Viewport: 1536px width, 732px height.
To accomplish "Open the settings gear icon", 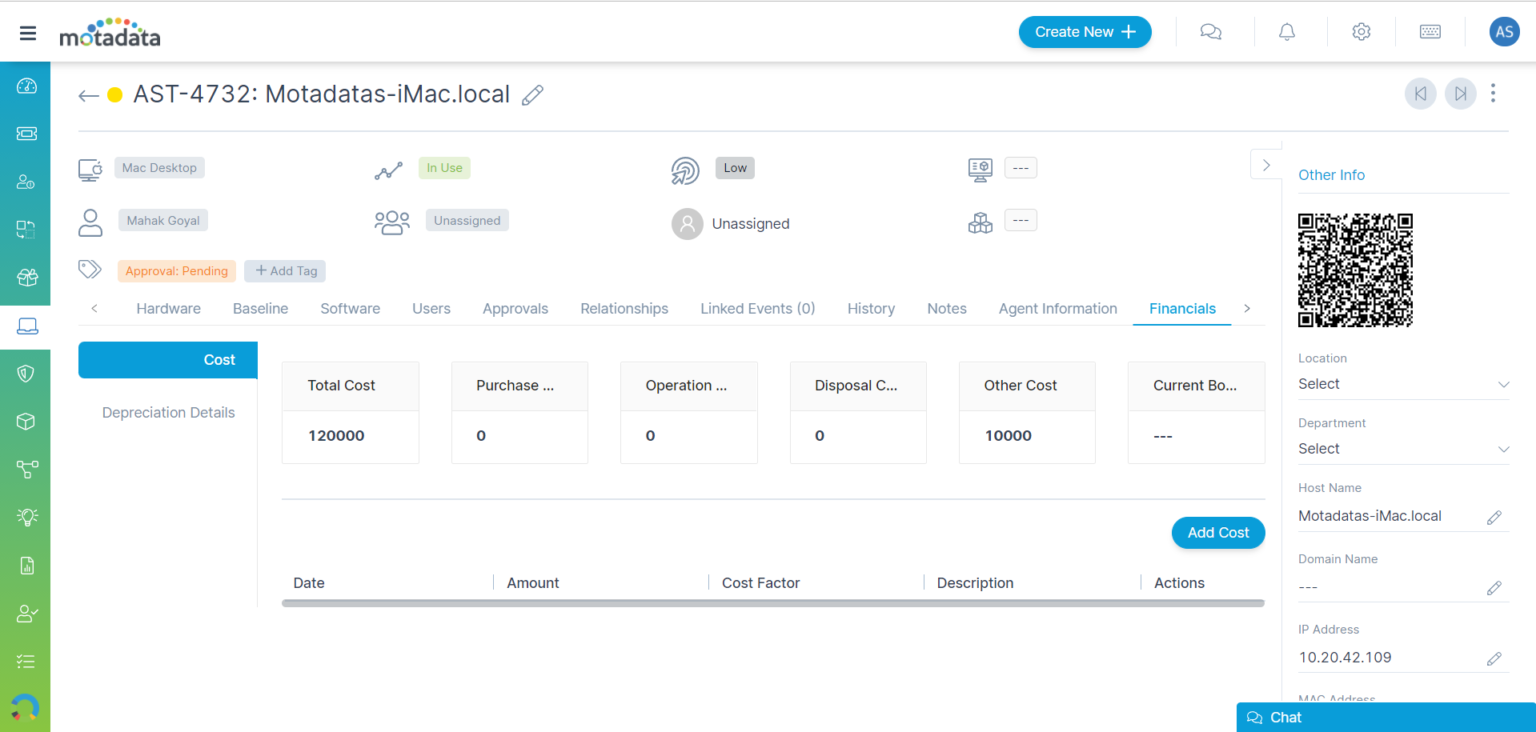I will coord(1361,31).
